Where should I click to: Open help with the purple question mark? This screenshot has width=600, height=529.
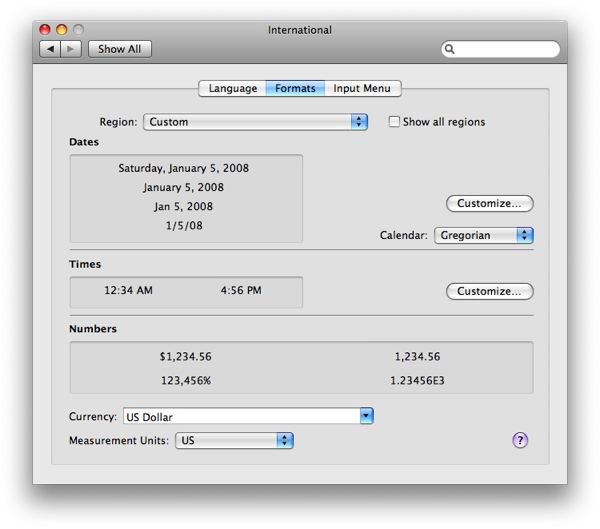coord(520,440)
